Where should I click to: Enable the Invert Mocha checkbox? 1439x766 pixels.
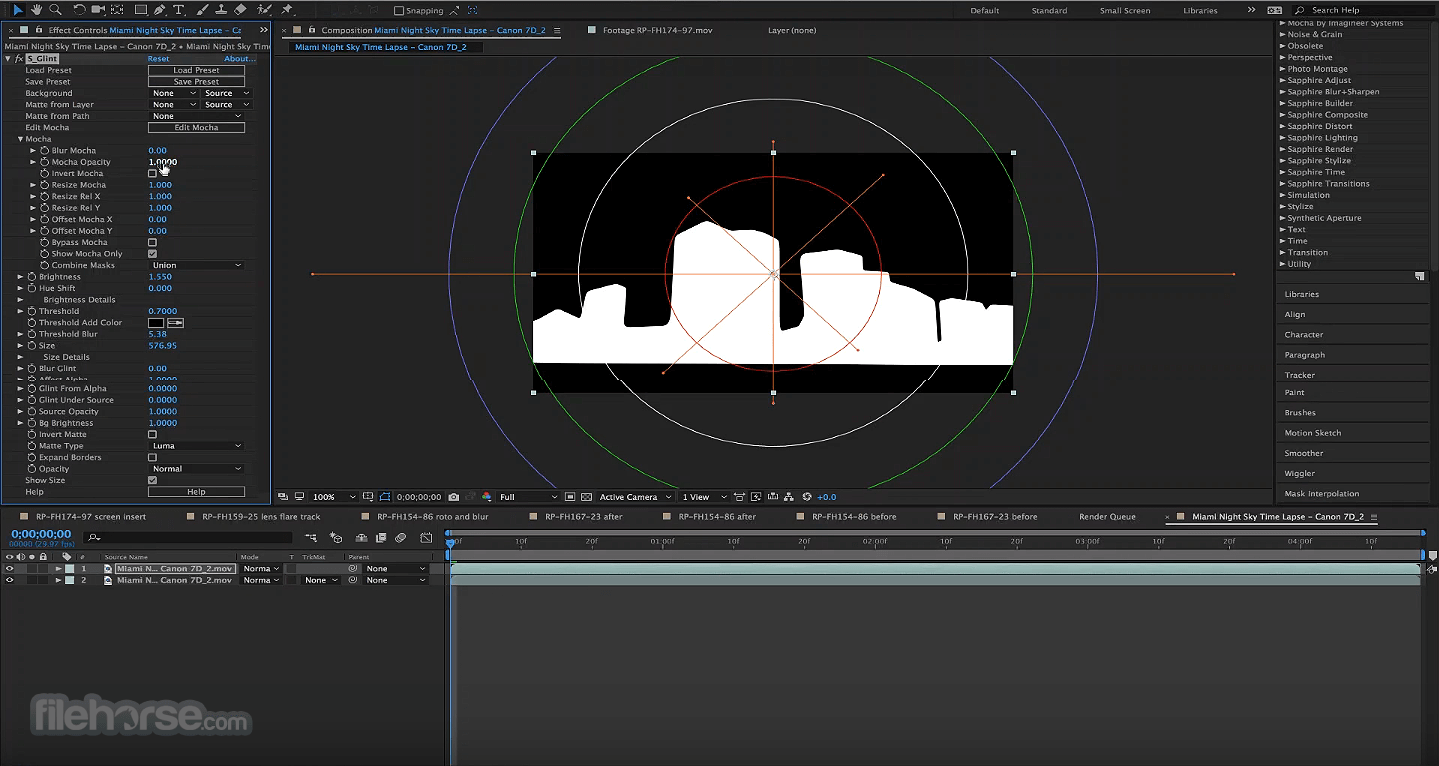click(152, 174)
